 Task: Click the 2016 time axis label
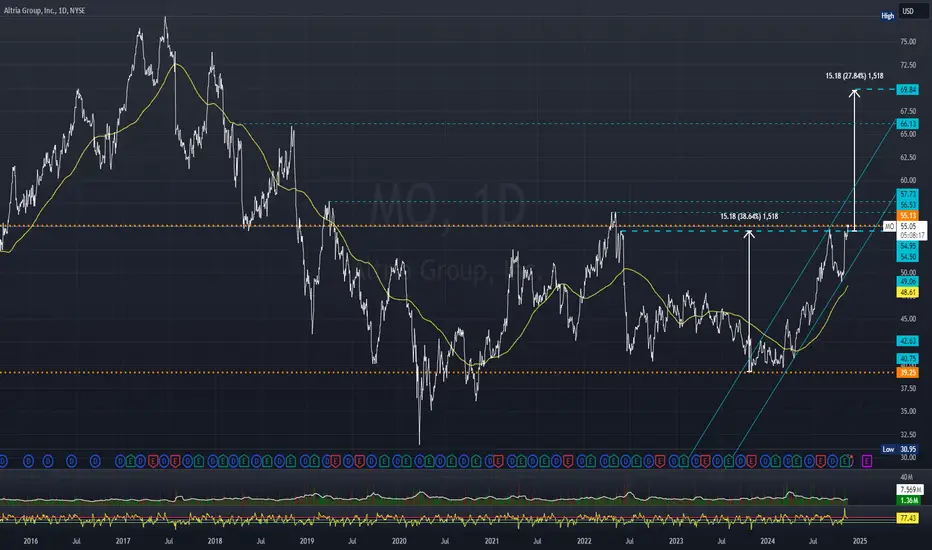click(30, 541)
